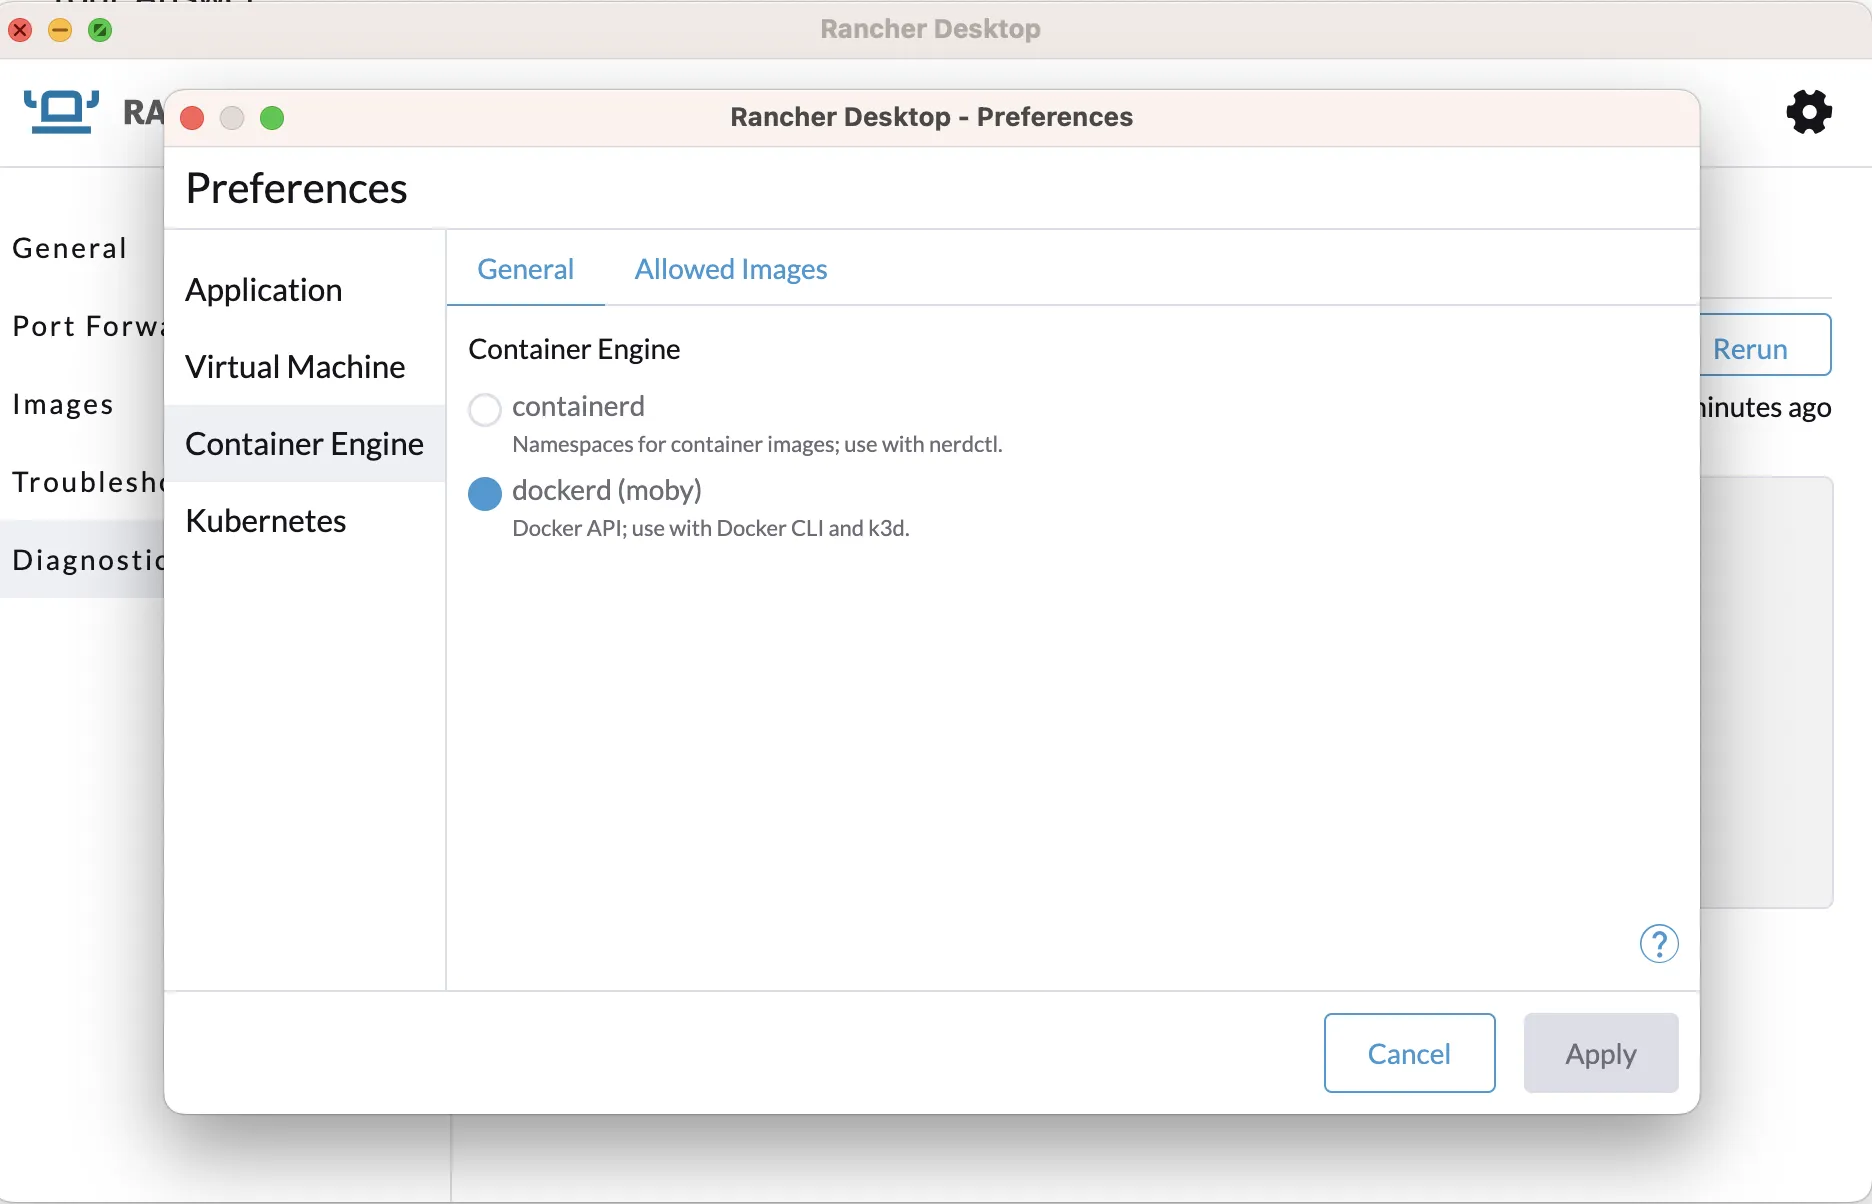Screen dimensions: 1872x1204
Task: Apply the preferences changes
Action: 1601,1053
